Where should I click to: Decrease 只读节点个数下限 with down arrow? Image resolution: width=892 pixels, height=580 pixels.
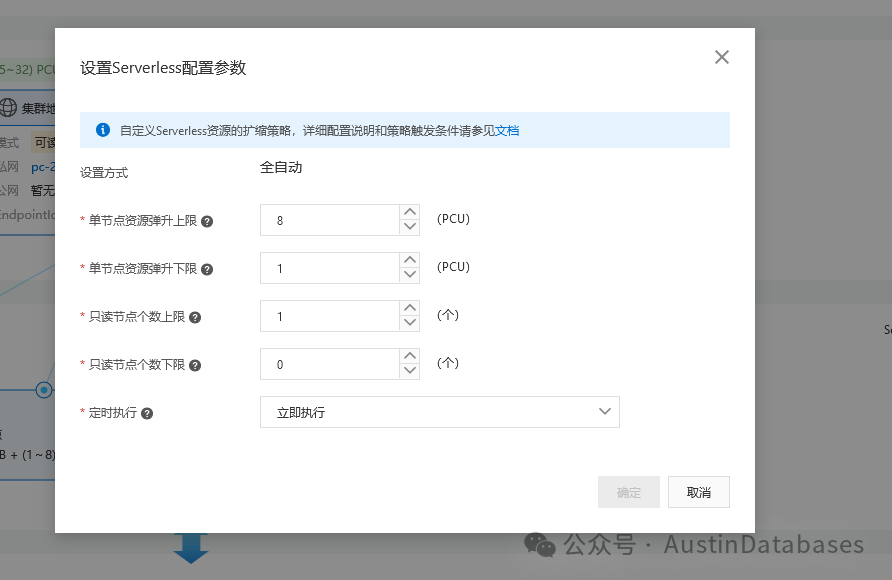coord(410,371)
